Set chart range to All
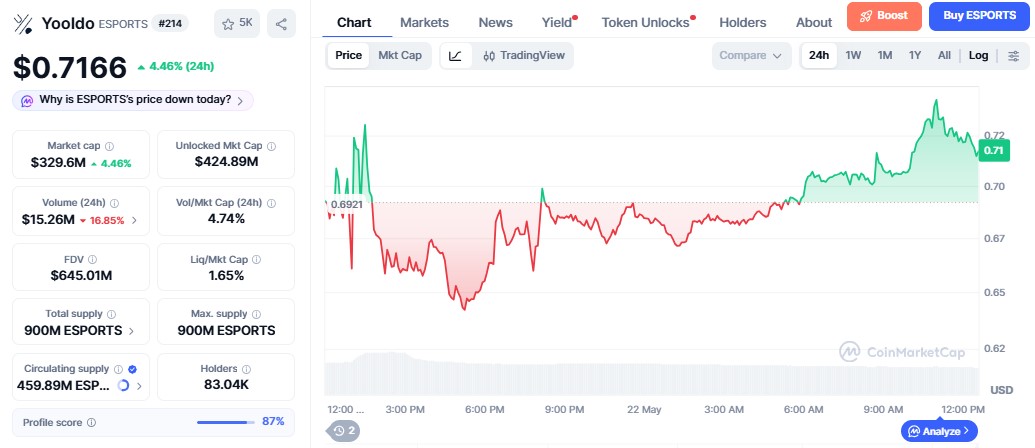1035x448 pixels. coord(945,55)
